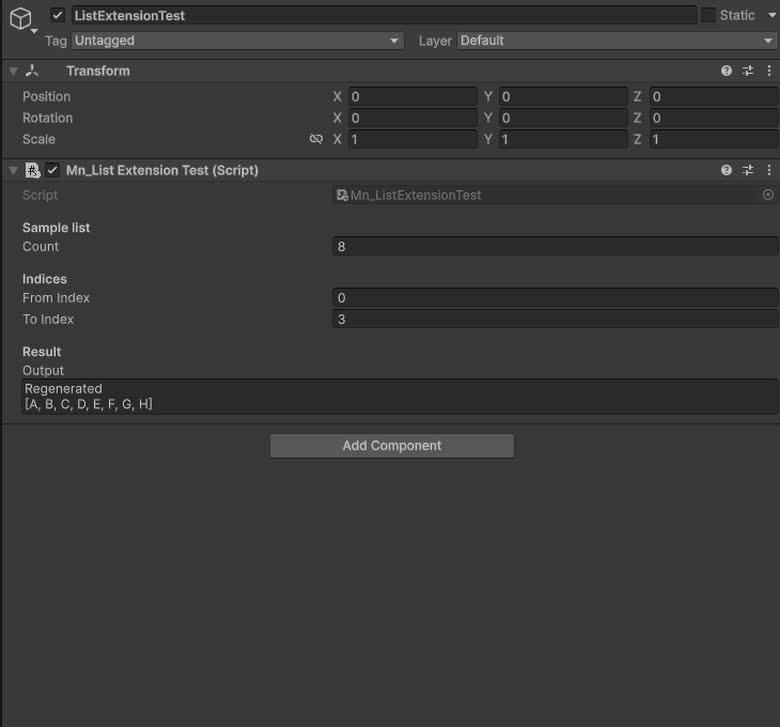780x727 pixels.
Task: Toggle the GameObject active checkbox
Action: [58, 15]
